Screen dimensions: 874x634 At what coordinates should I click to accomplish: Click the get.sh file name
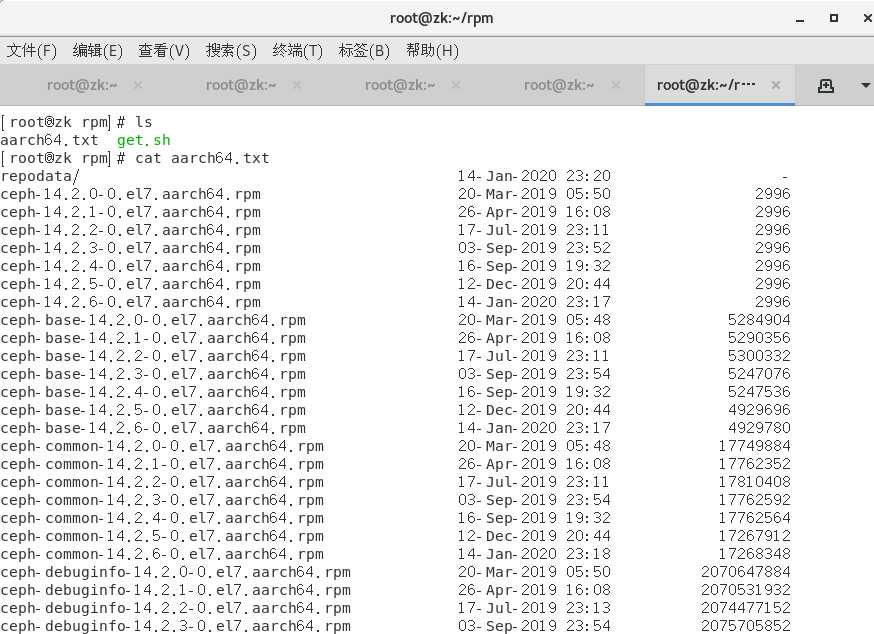(x=144, y=140)
